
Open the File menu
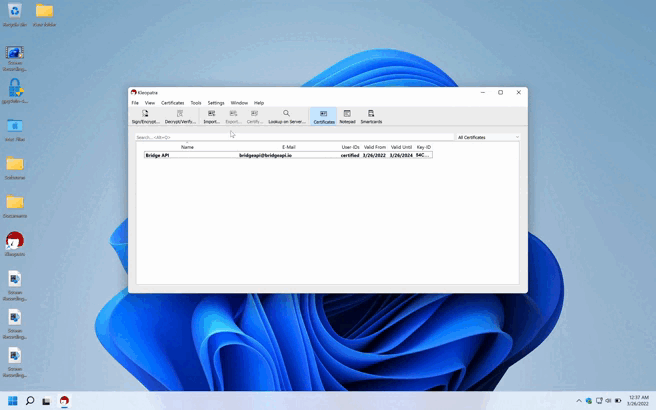coord(135,103)
